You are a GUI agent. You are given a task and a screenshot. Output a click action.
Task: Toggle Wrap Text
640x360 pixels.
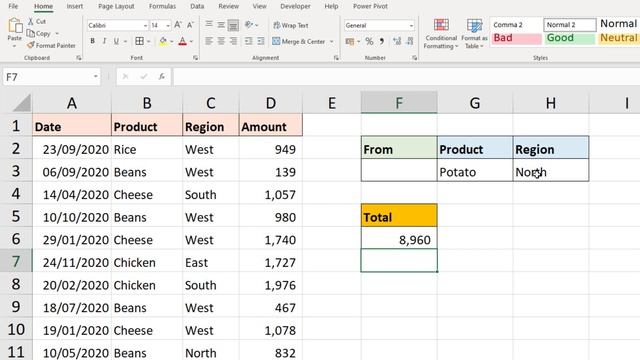click(291, 25)
